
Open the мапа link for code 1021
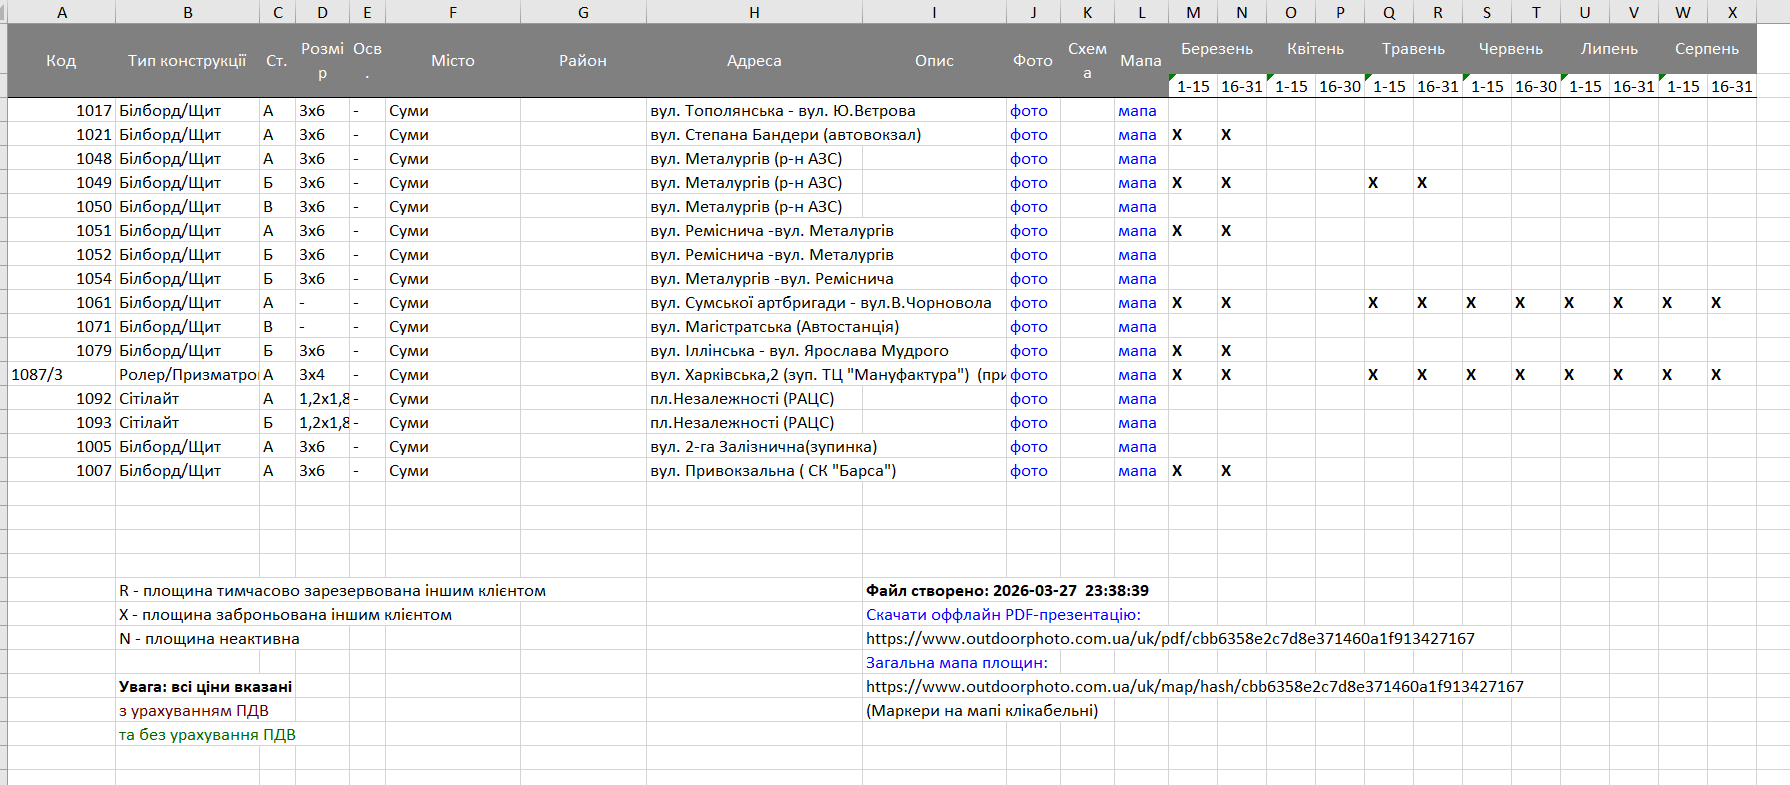pos(1137,135)
